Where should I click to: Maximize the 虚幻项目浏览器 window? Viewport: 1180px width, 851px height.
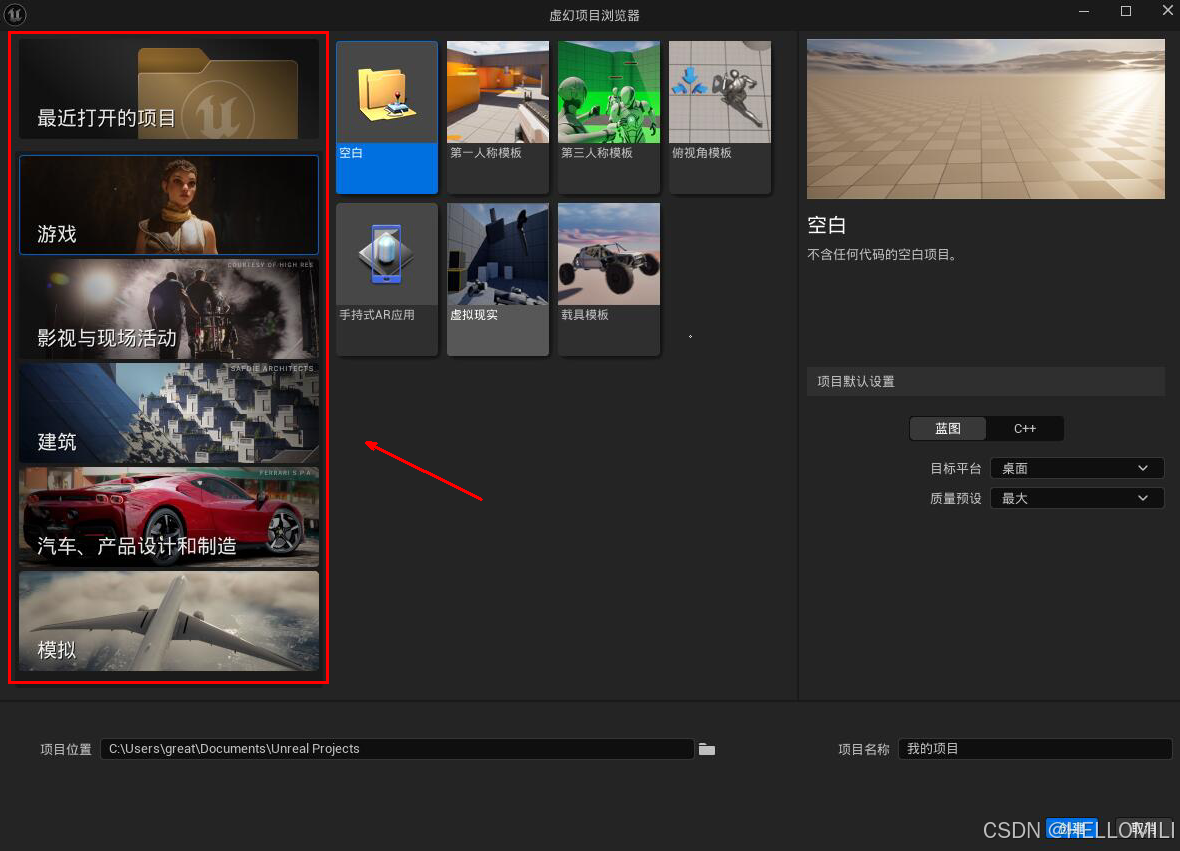tap(1126, 11)
